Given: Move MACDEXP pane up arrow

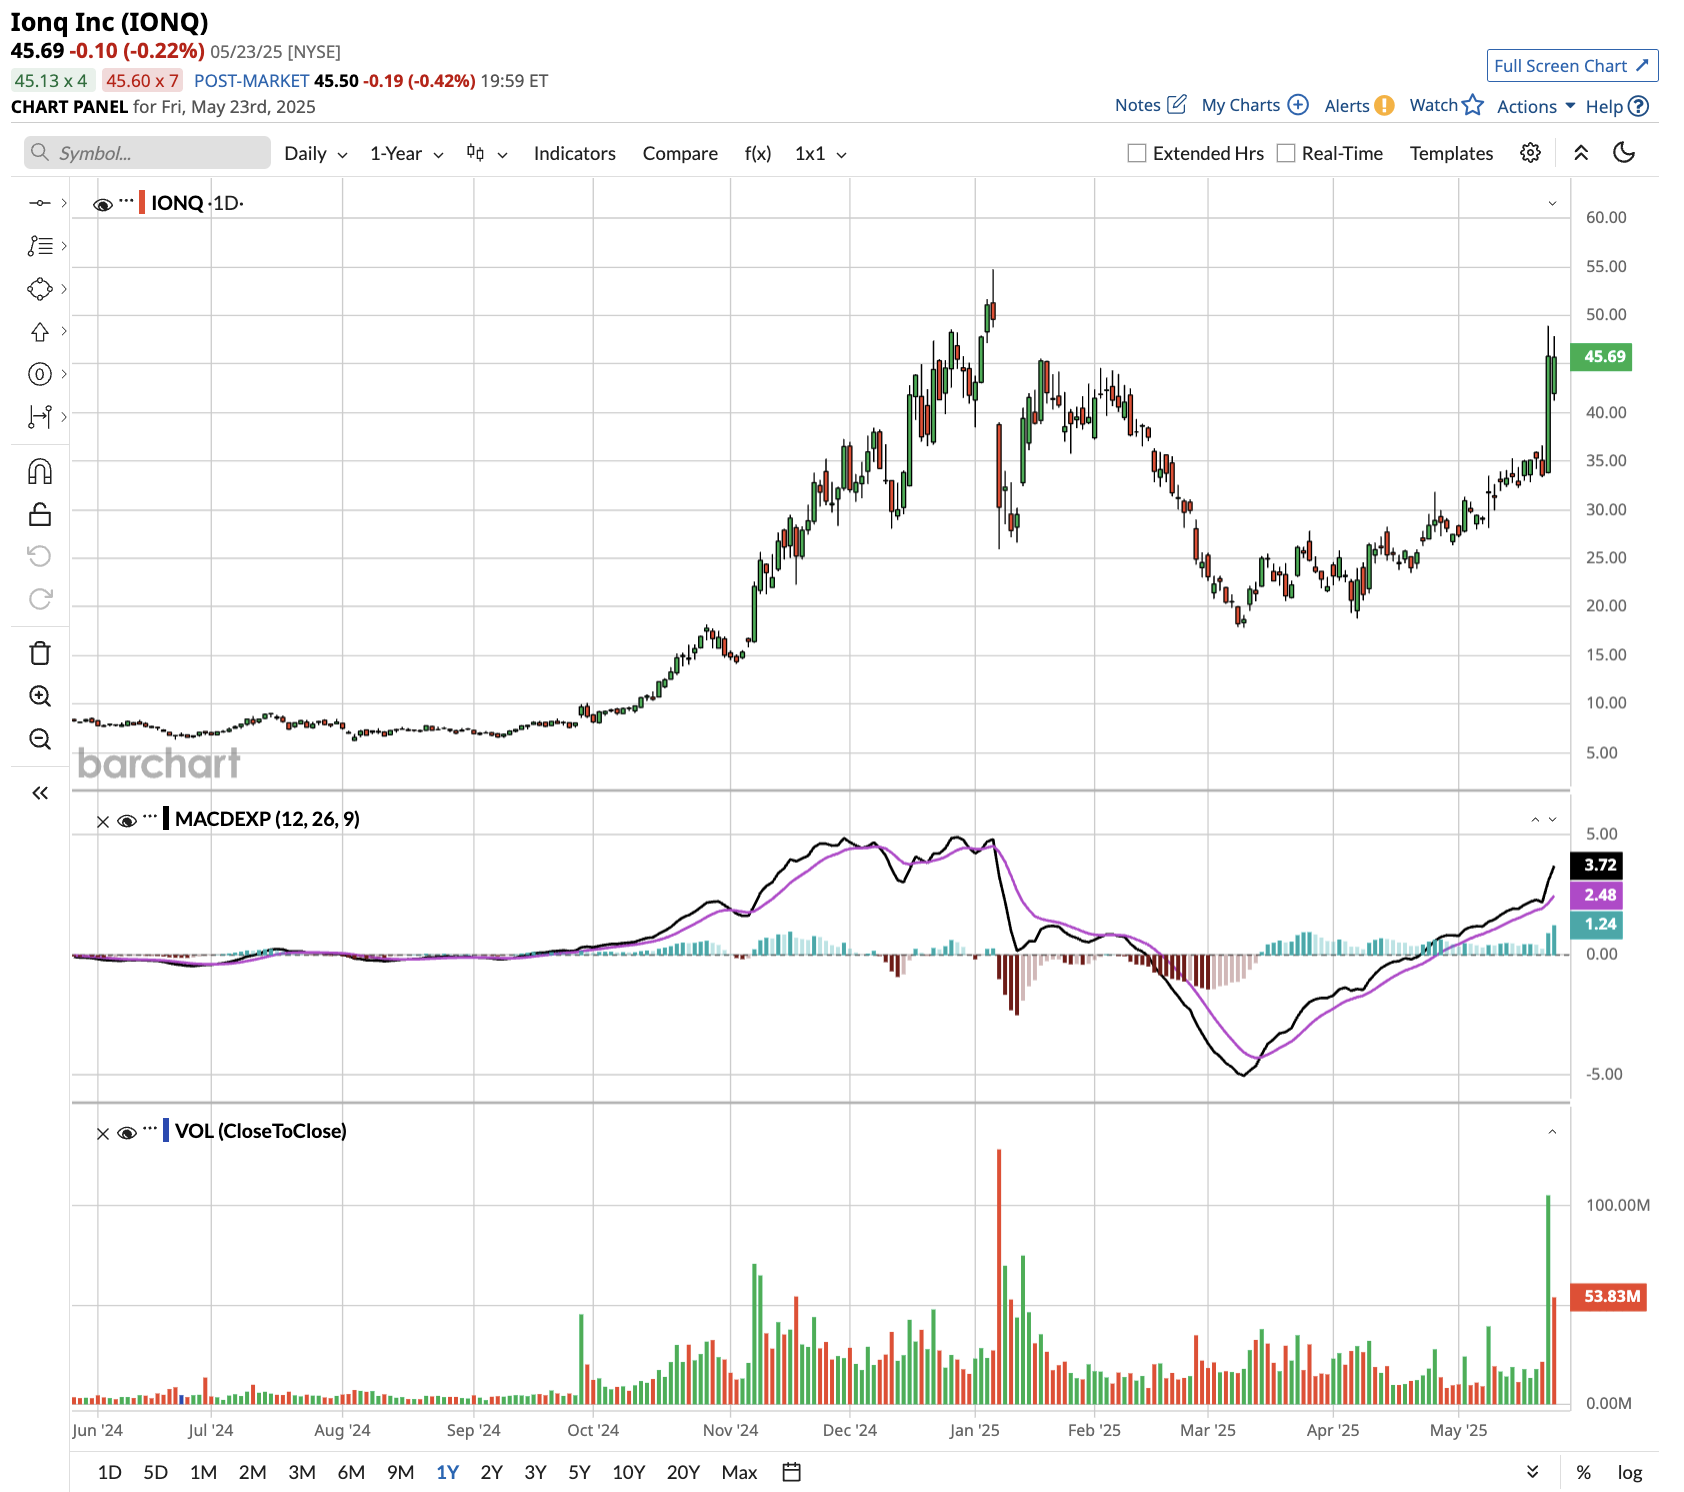Looking at the screenshot, I should 1535,819.
